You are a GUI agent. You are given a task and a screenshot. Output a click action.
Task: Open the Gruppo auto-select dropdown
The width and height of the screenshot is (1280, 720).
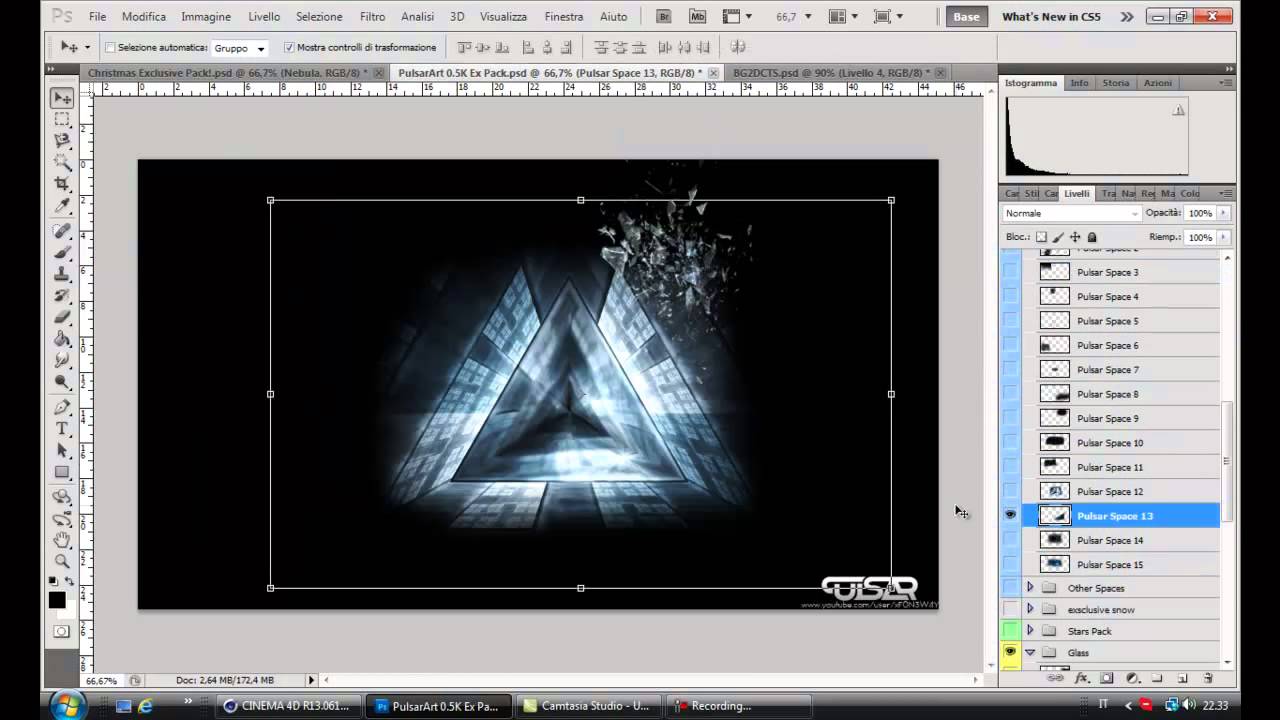pyautogui.click(x=240, y=48)
